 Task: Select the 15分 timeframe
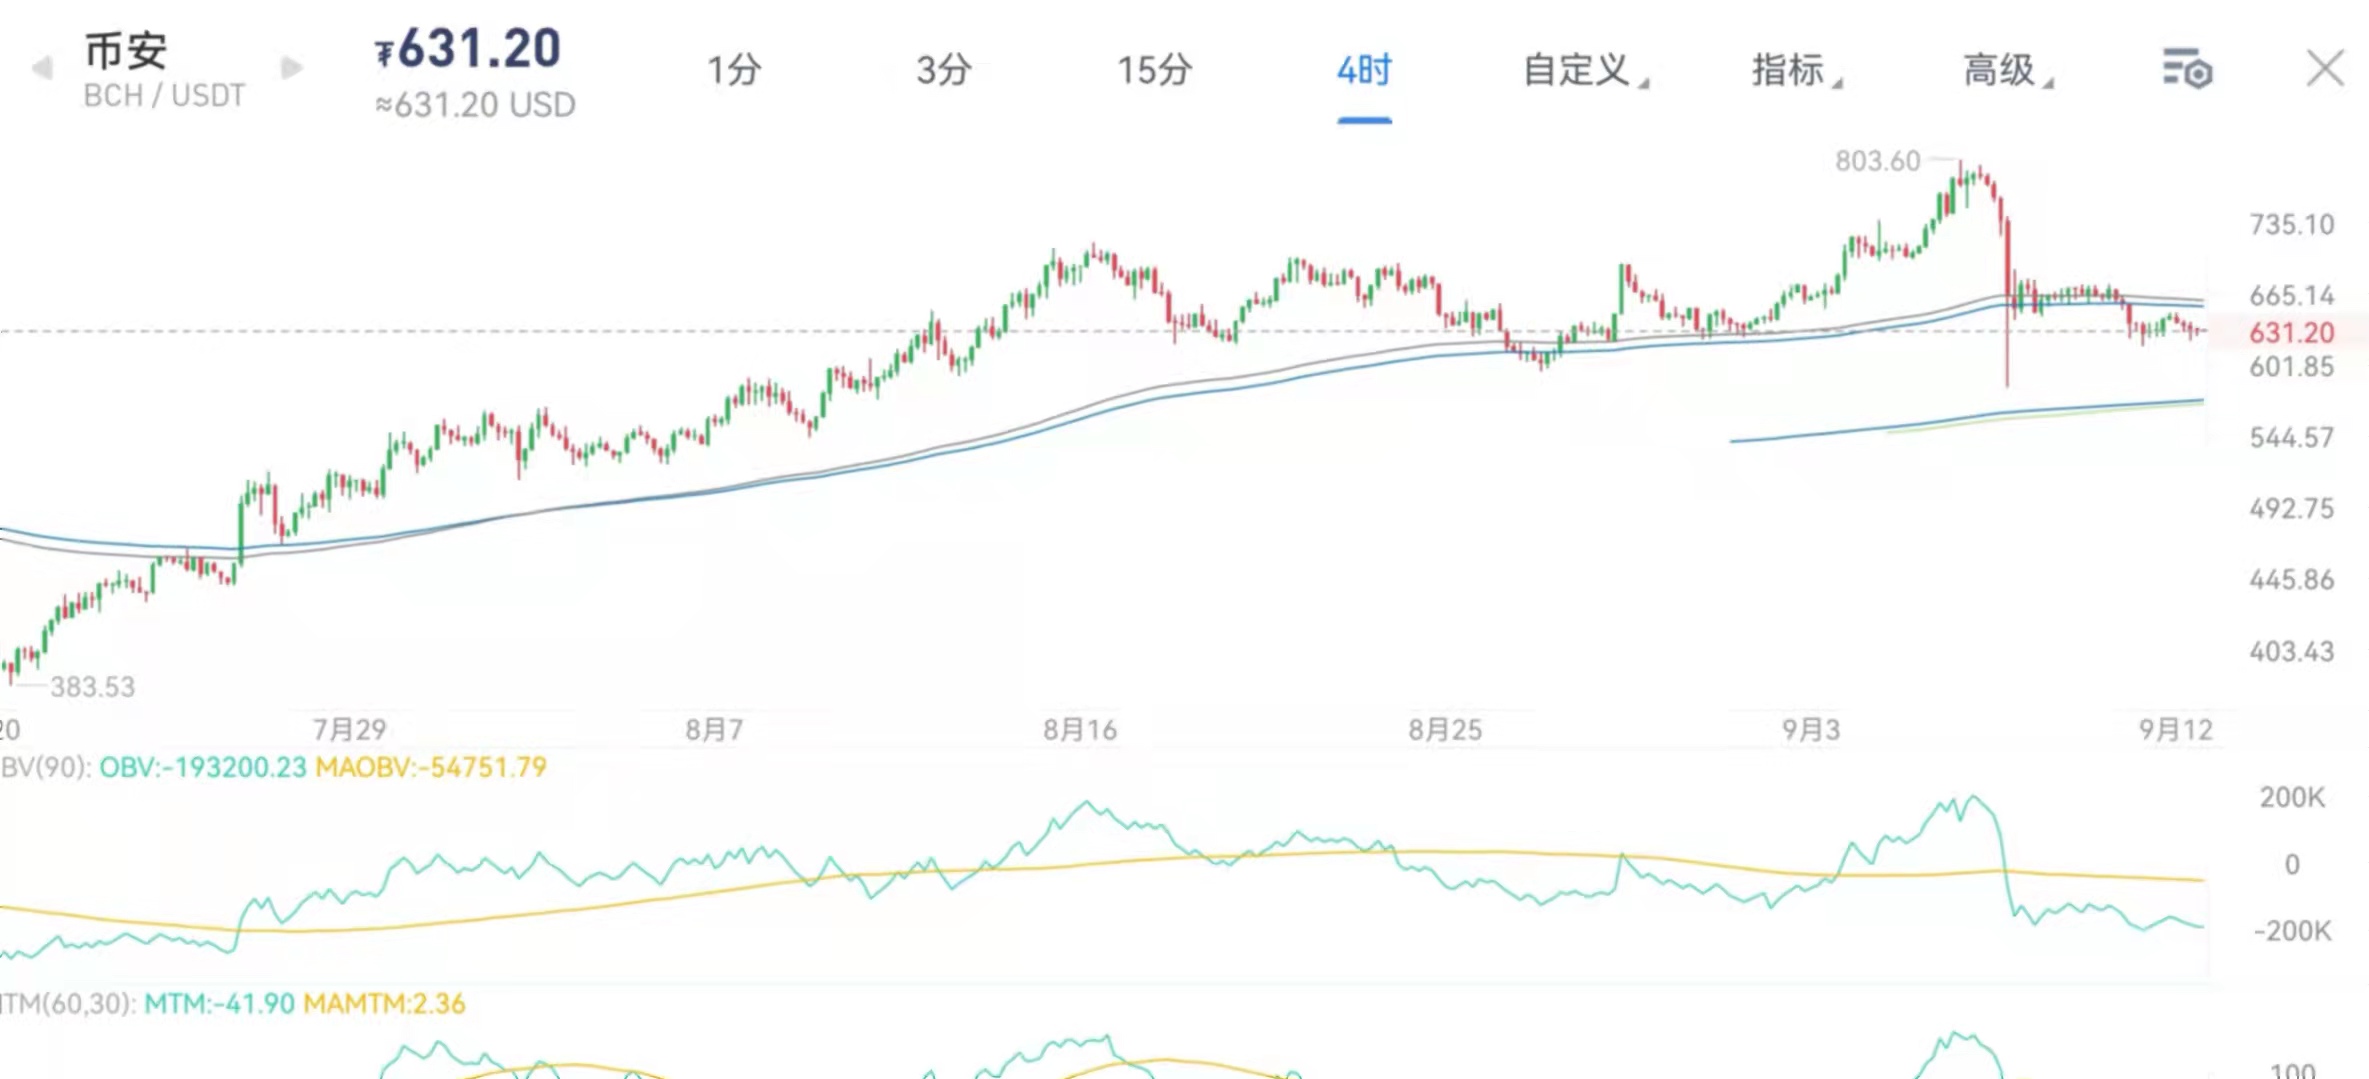tap(1154, 70)
